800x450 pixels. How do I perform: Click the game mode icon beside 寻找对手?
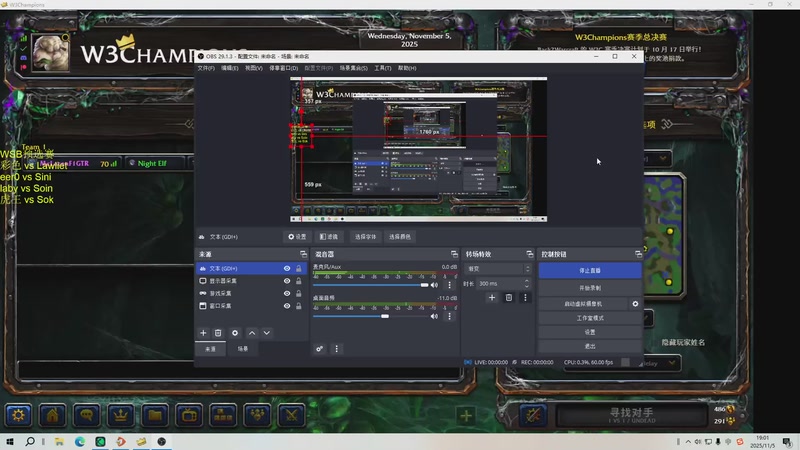coord(533,415)
